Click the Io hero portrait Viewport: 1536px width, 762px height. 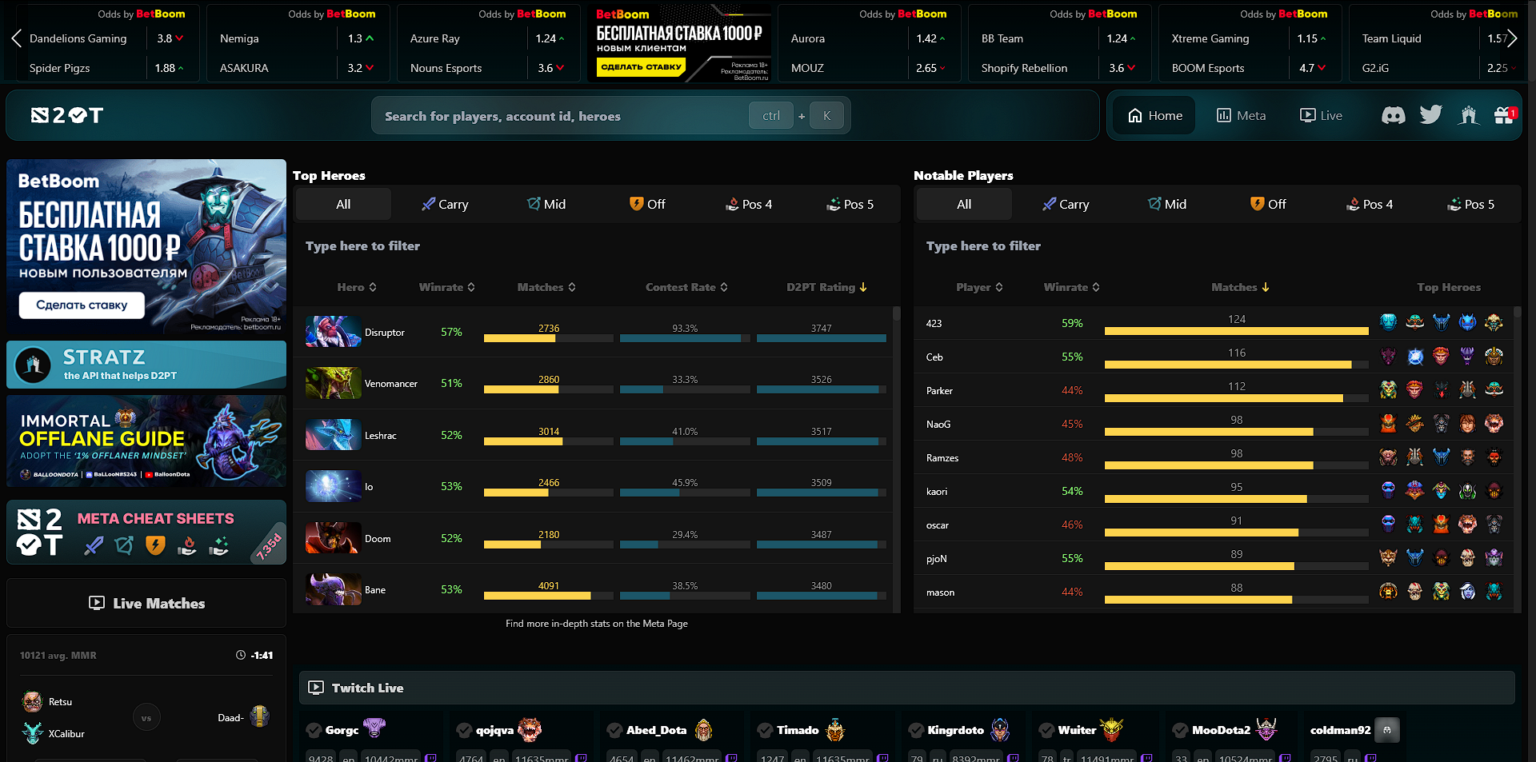(x=333, y=486)
